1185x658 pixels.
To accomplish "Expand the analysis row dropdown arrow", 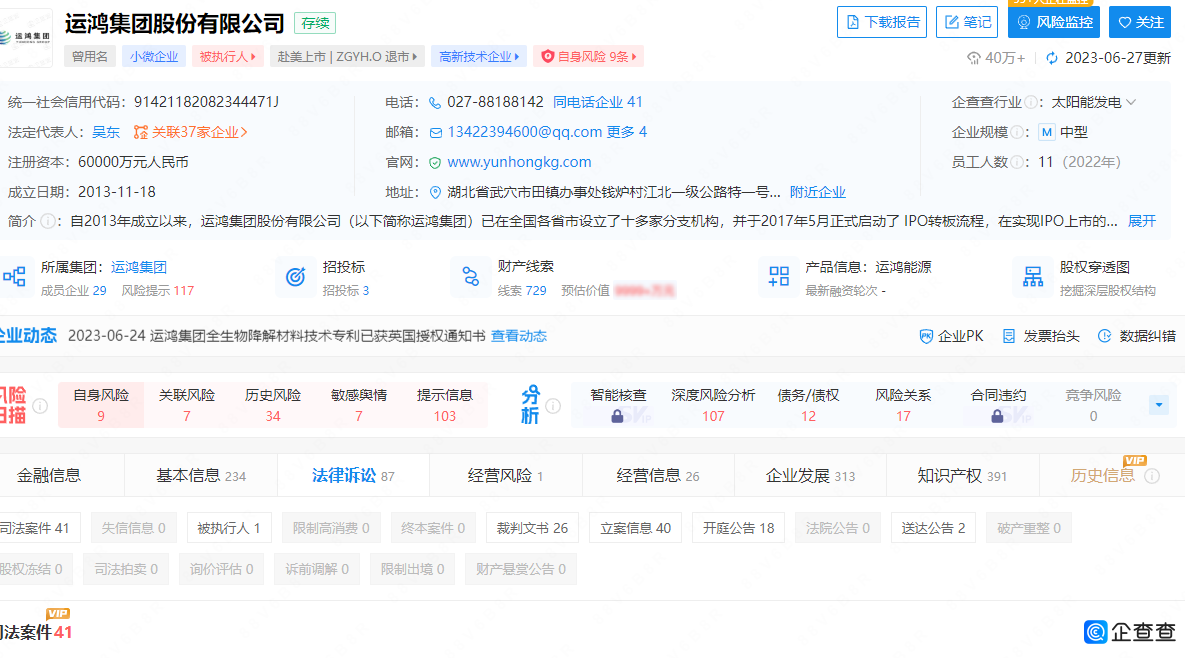I will (1159, 406).
